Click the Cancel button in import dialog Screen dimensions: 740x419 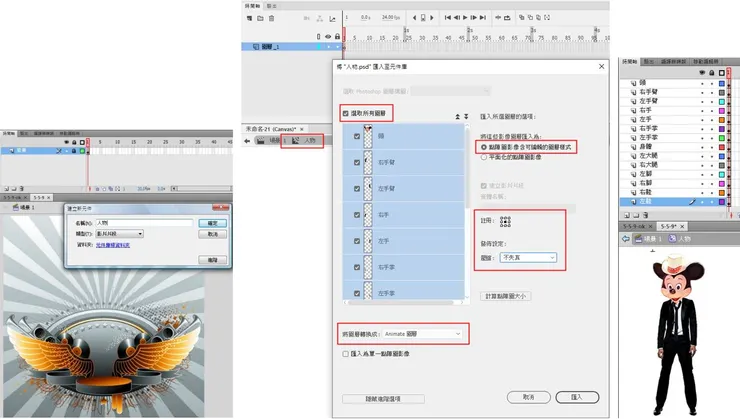click(x=529, y=397)
